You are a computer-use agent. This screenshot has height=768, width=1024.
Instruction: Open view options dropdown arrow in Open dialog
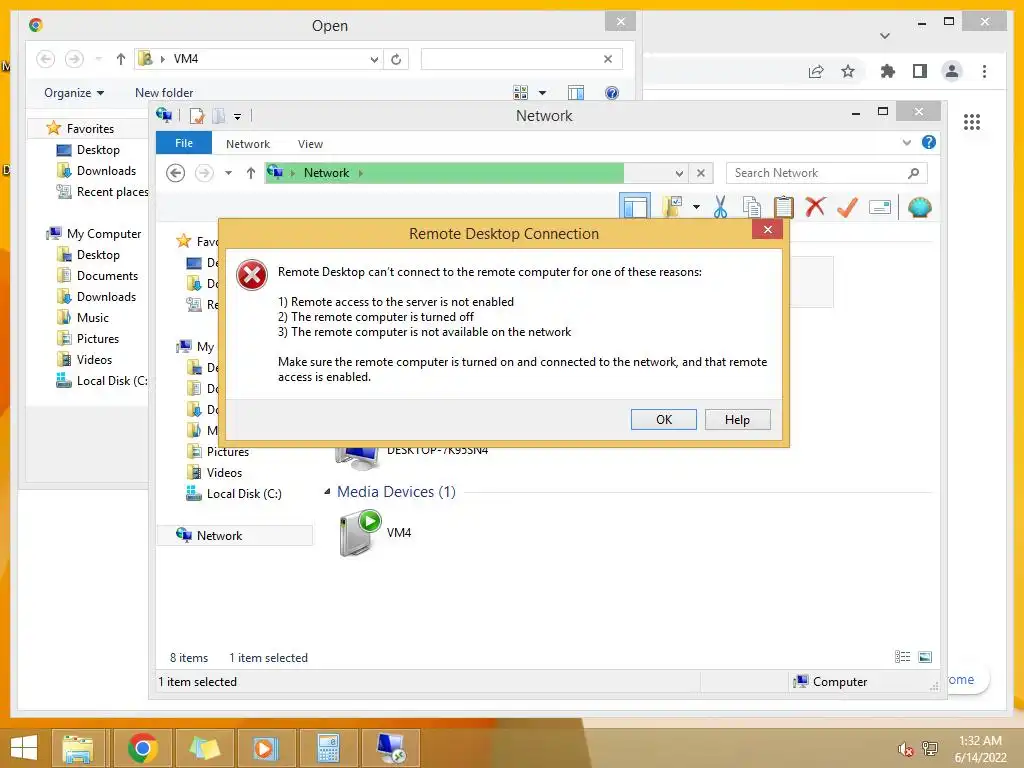click(x=542, y=93)
